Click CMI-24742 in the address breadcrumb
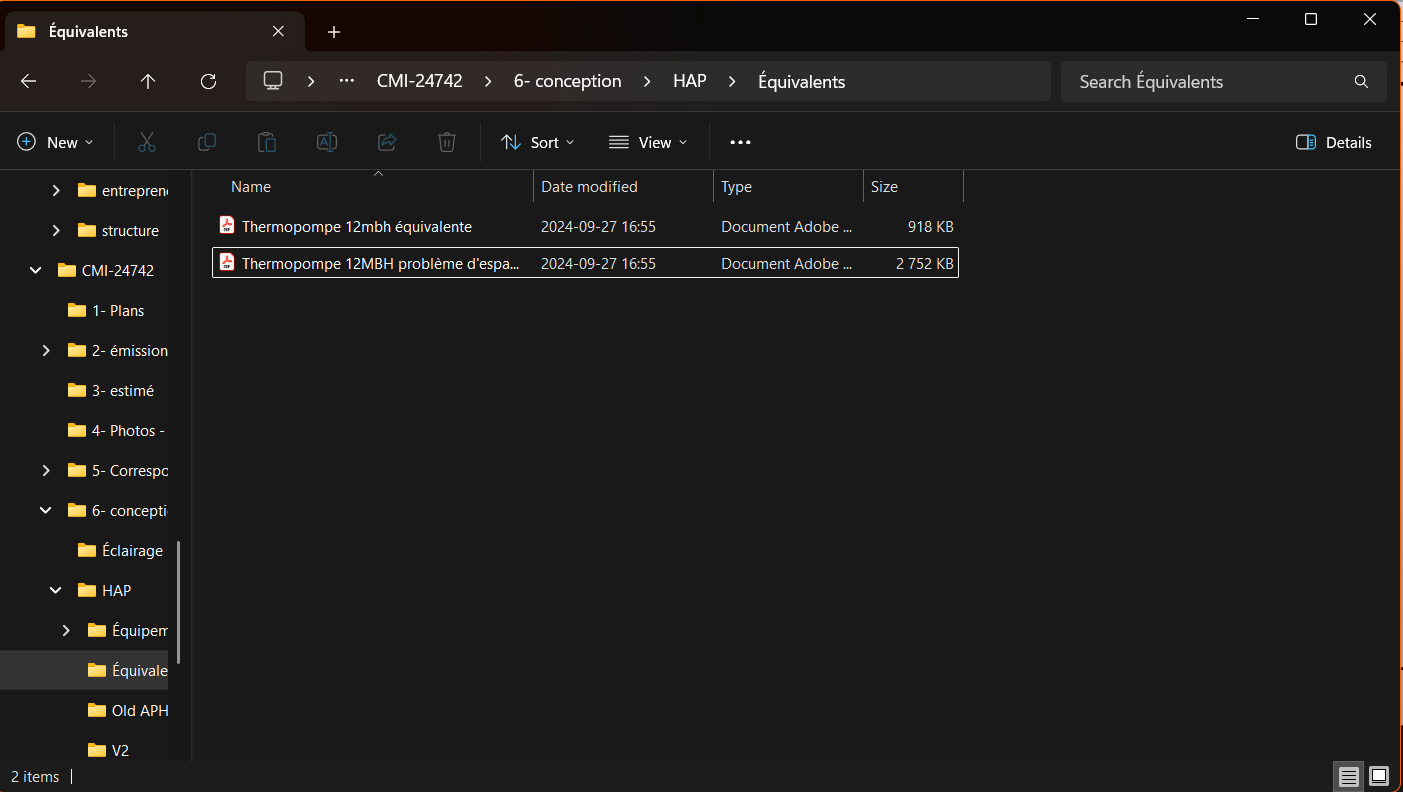1403x792 pixels. coord(419,82)
